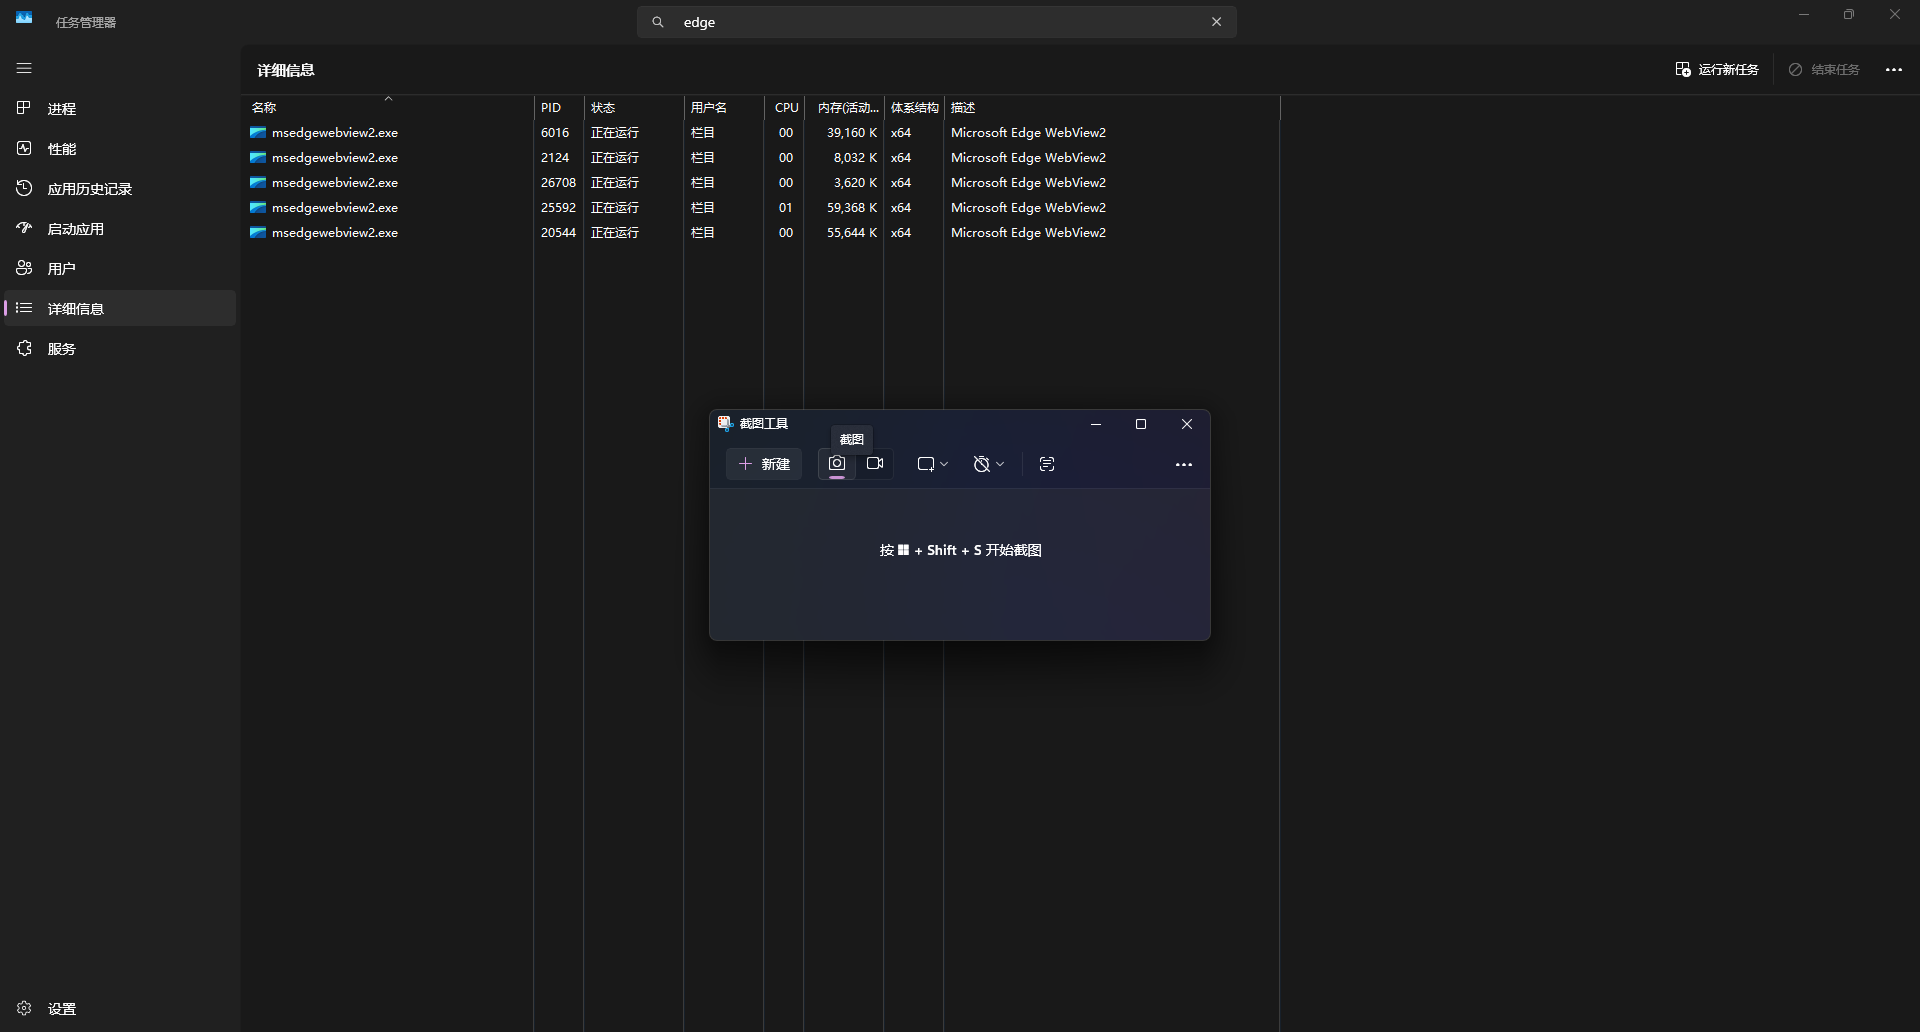1920x1032 pixels.
Task: Open See more menu in Snipping Tool
Action: click(1184, 464)
